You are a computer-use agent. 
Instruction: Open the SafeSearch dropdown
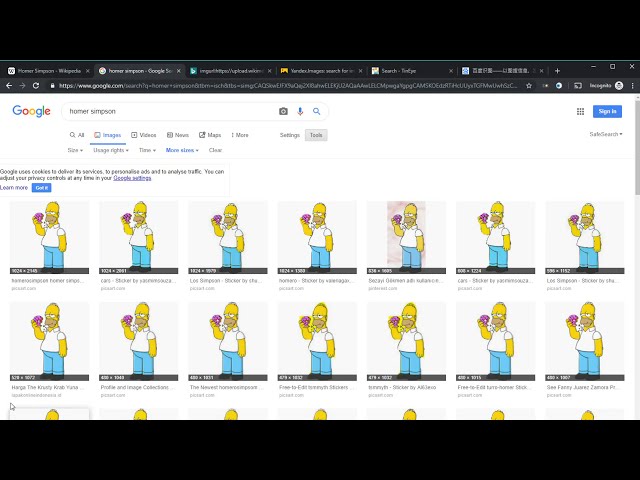[606, 134]
